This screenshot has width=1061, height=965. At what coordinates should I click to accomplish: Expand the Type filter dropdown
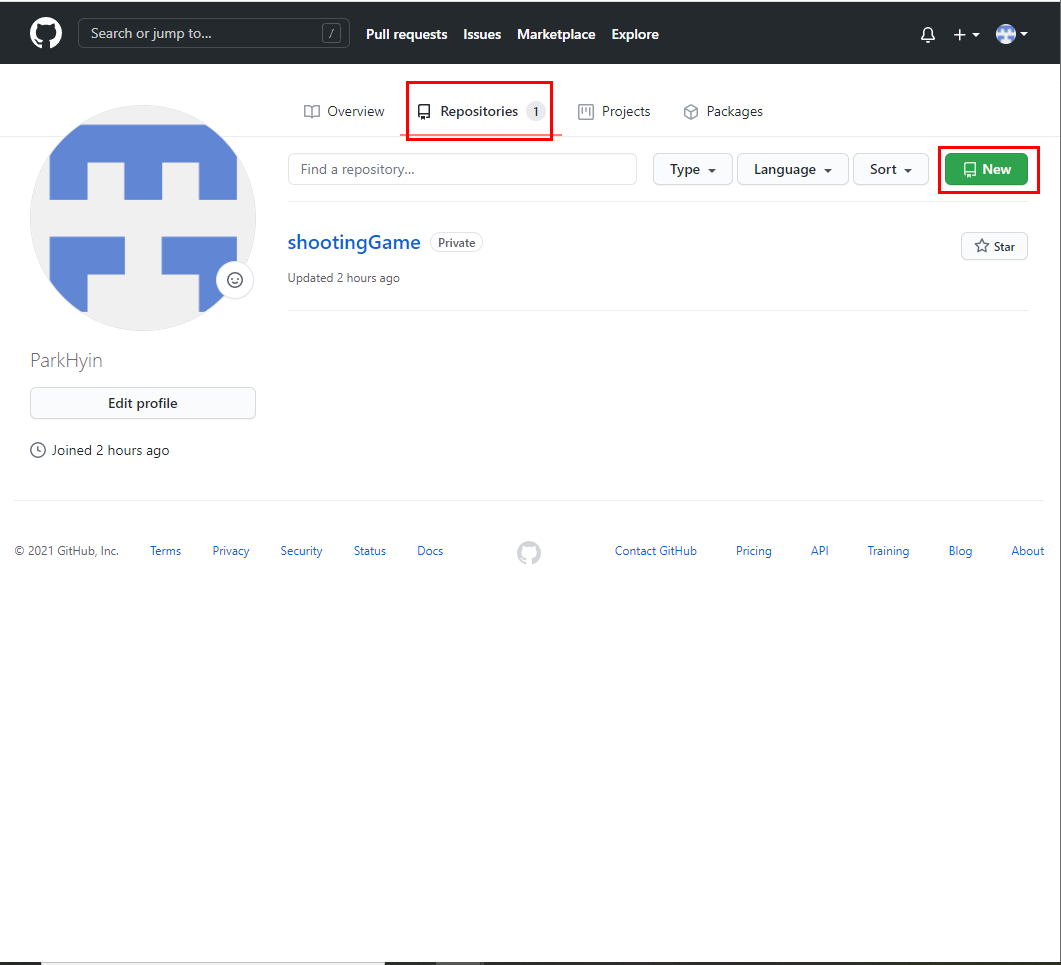point(692,169)
